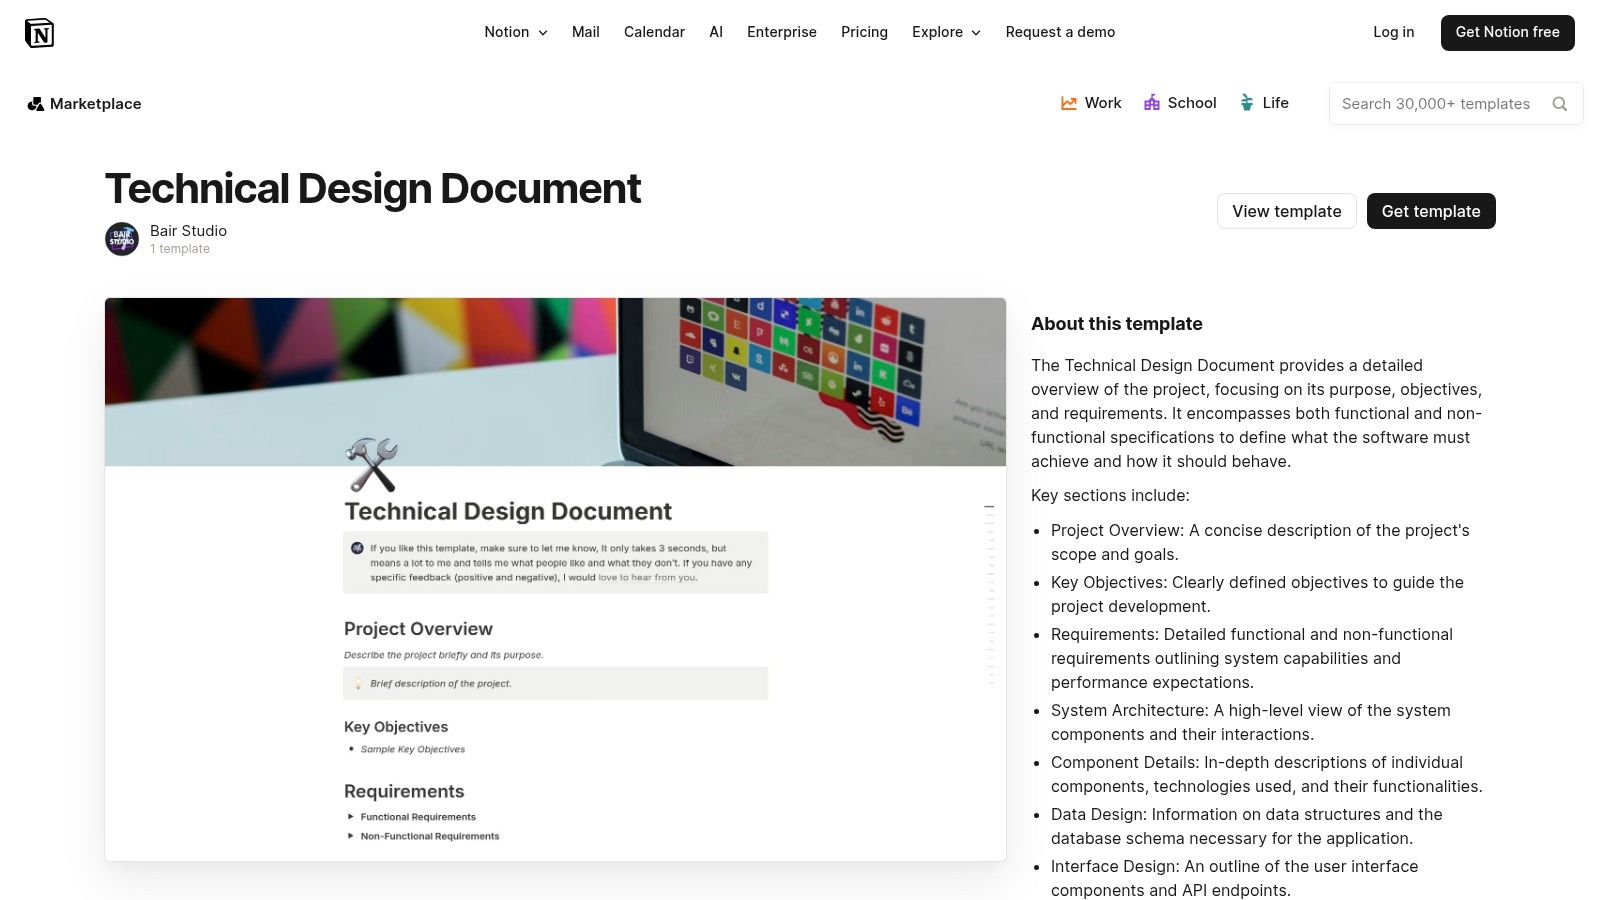The width and height of the screenshot is (1600, 900).
Task: Expand the Explore dropdown menu
Action: click(x=946, y=32)
